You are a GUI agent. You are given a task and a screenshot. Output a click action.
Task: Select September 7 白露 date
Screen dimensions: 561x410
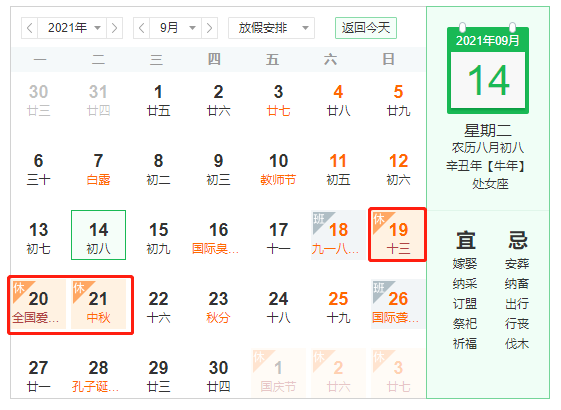tap(98, 169)
